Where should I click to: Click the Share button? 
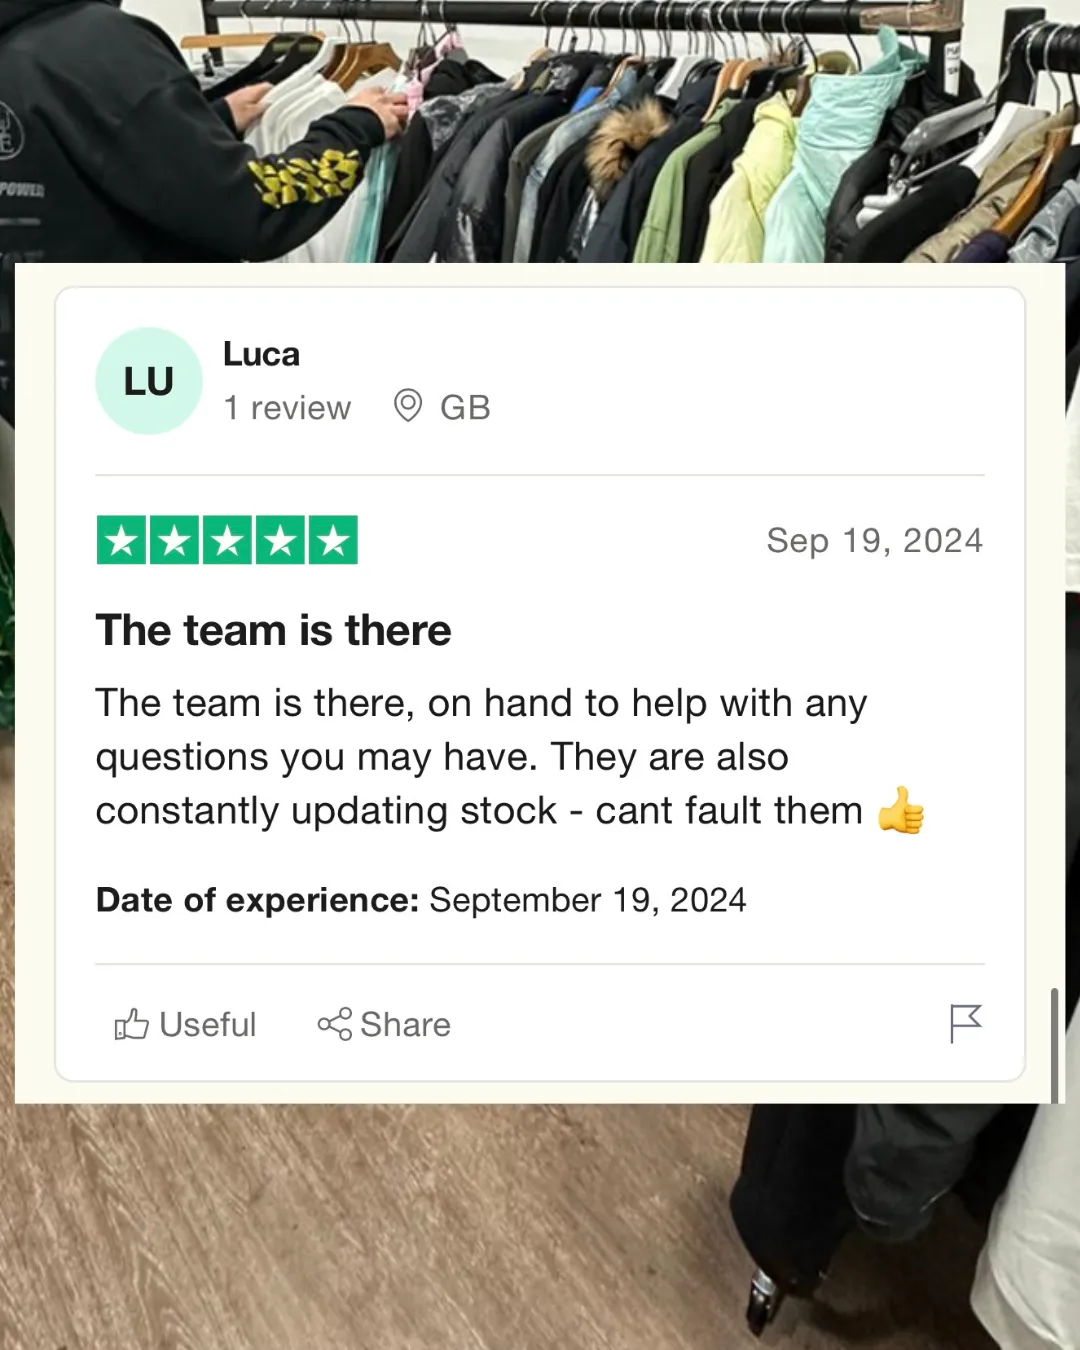tap(384, 1024)
